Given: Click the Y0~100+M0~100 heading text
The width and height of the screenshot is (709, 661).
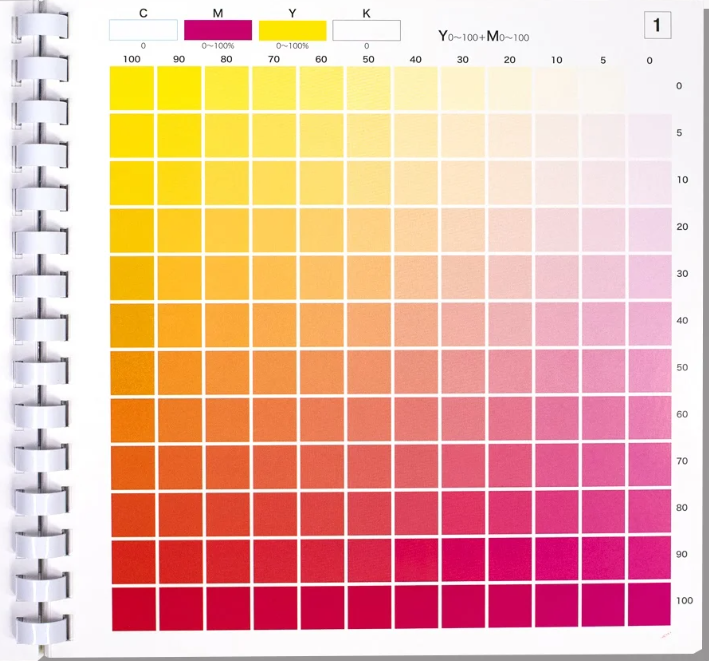Looking at the screenshot, I should 483,36.
